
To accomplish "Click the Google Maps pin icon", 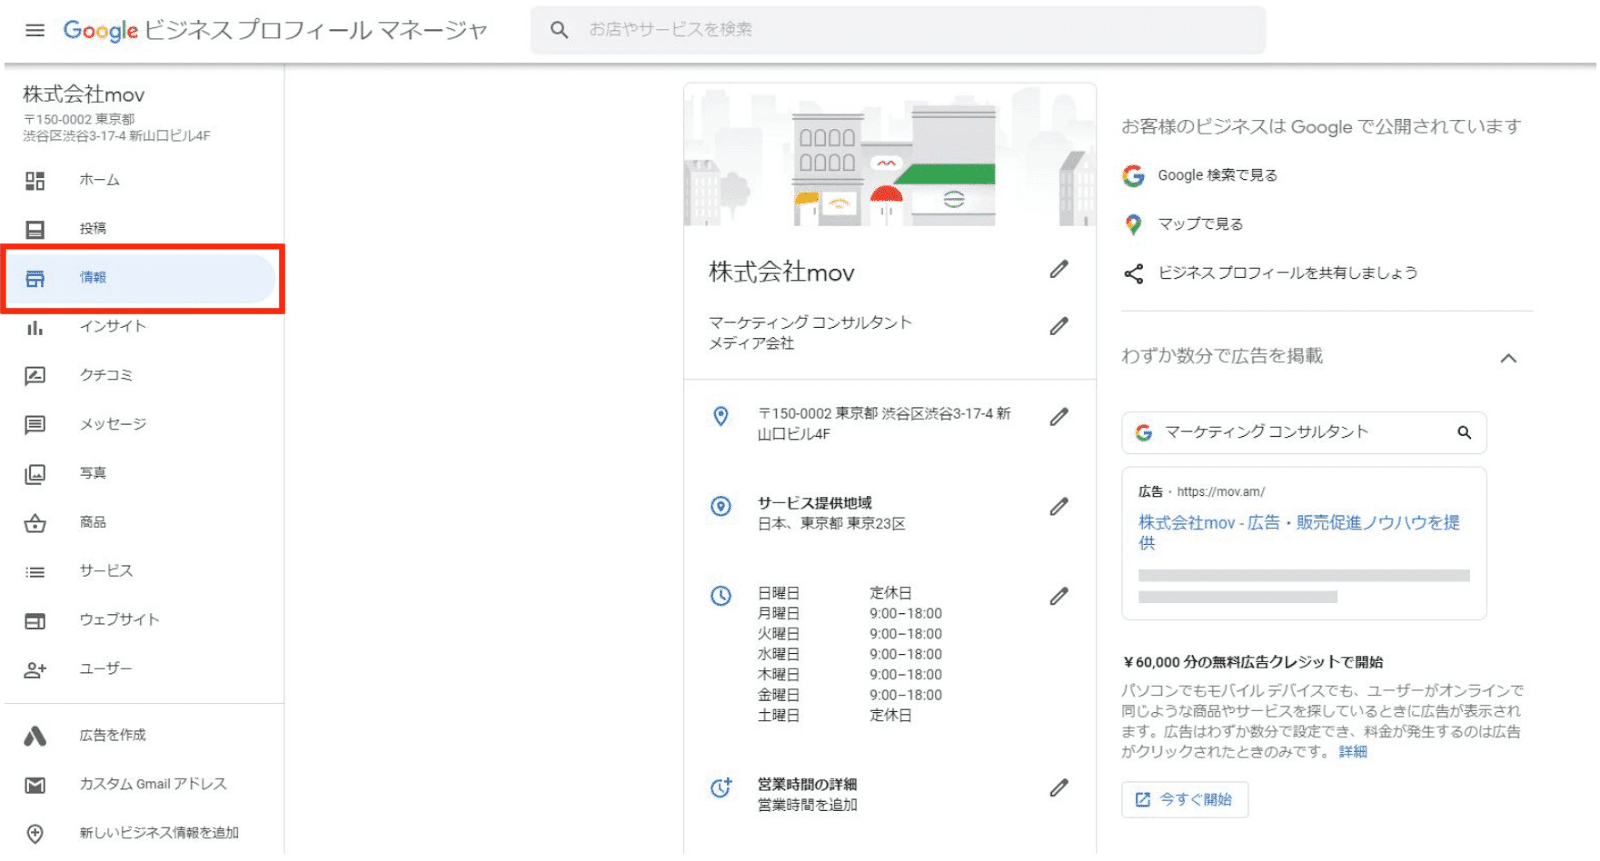I will (1133, 225).
